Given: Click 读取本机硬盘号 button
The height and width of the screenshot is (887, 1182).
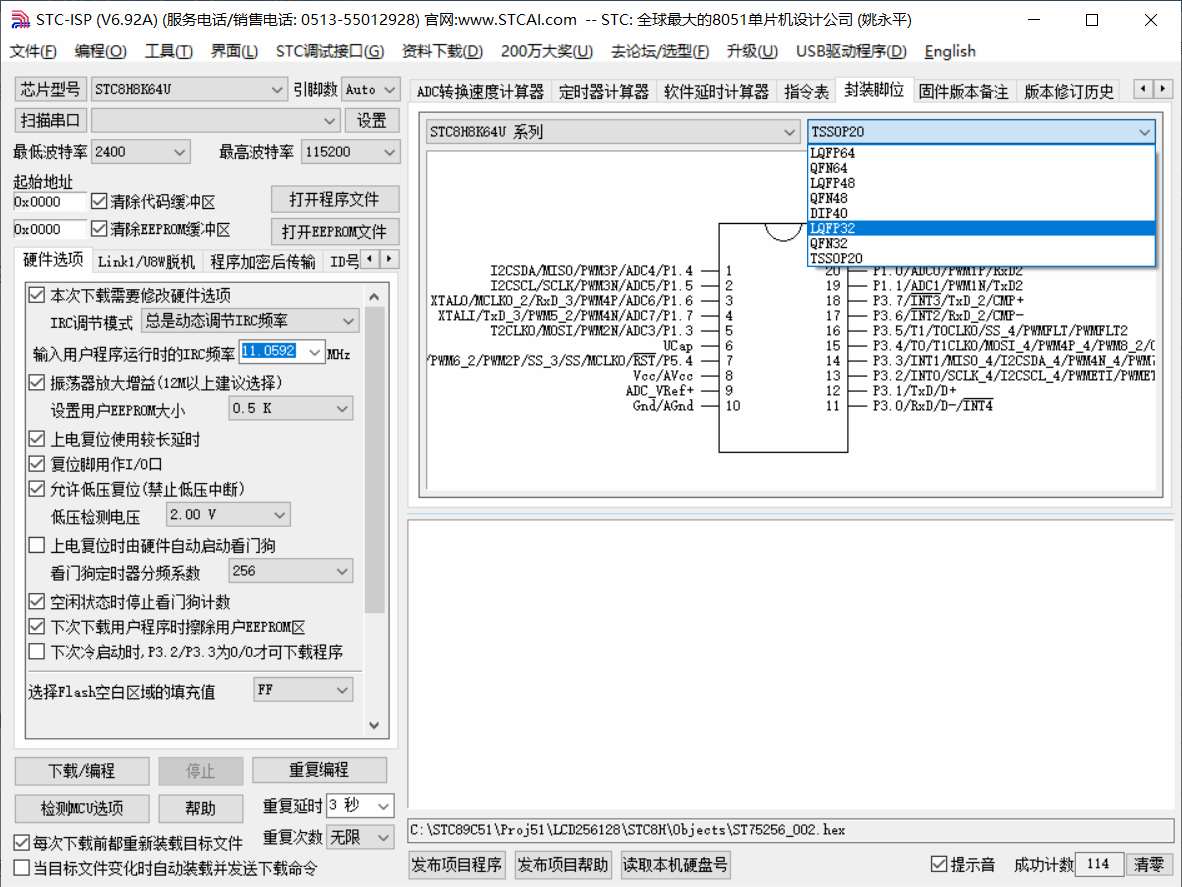Looking at the screenshot, I should pos(675,865).
